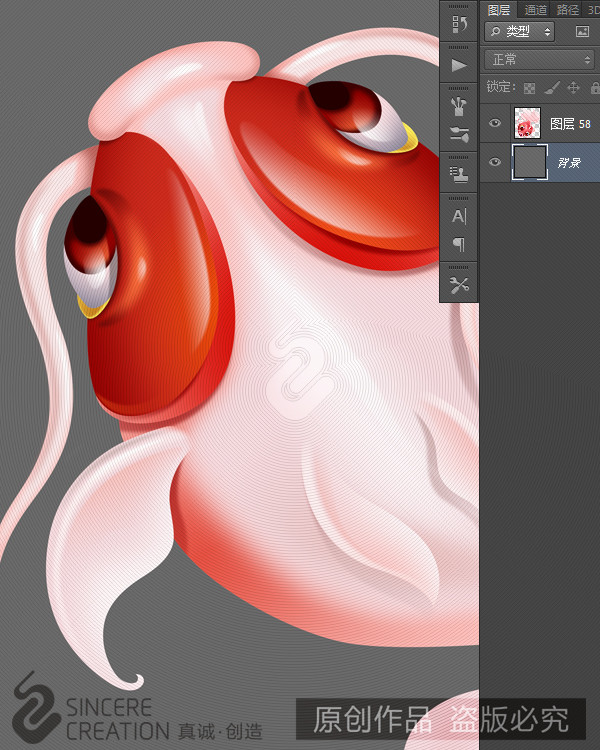
Task: Open the History panel icon
Action: pyautogui.click(x=459, y=24)
